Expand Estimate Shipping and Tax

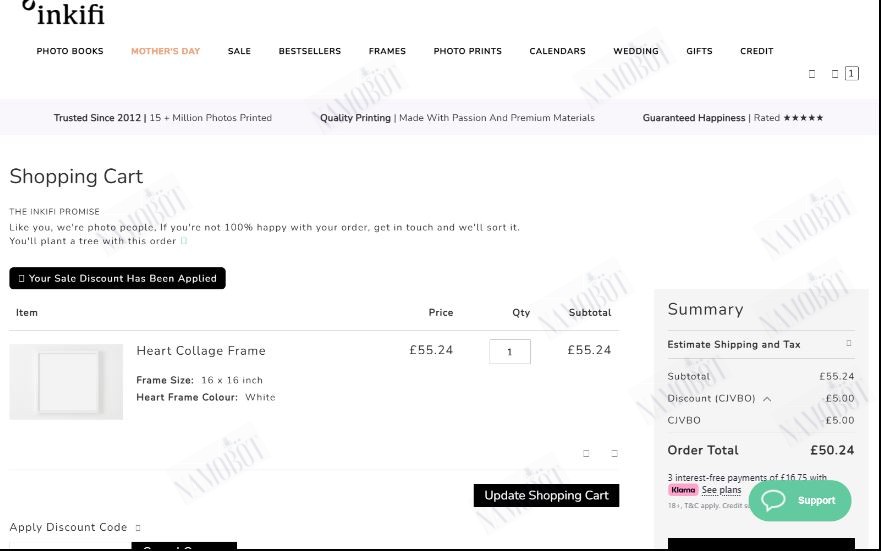point(761,344)
